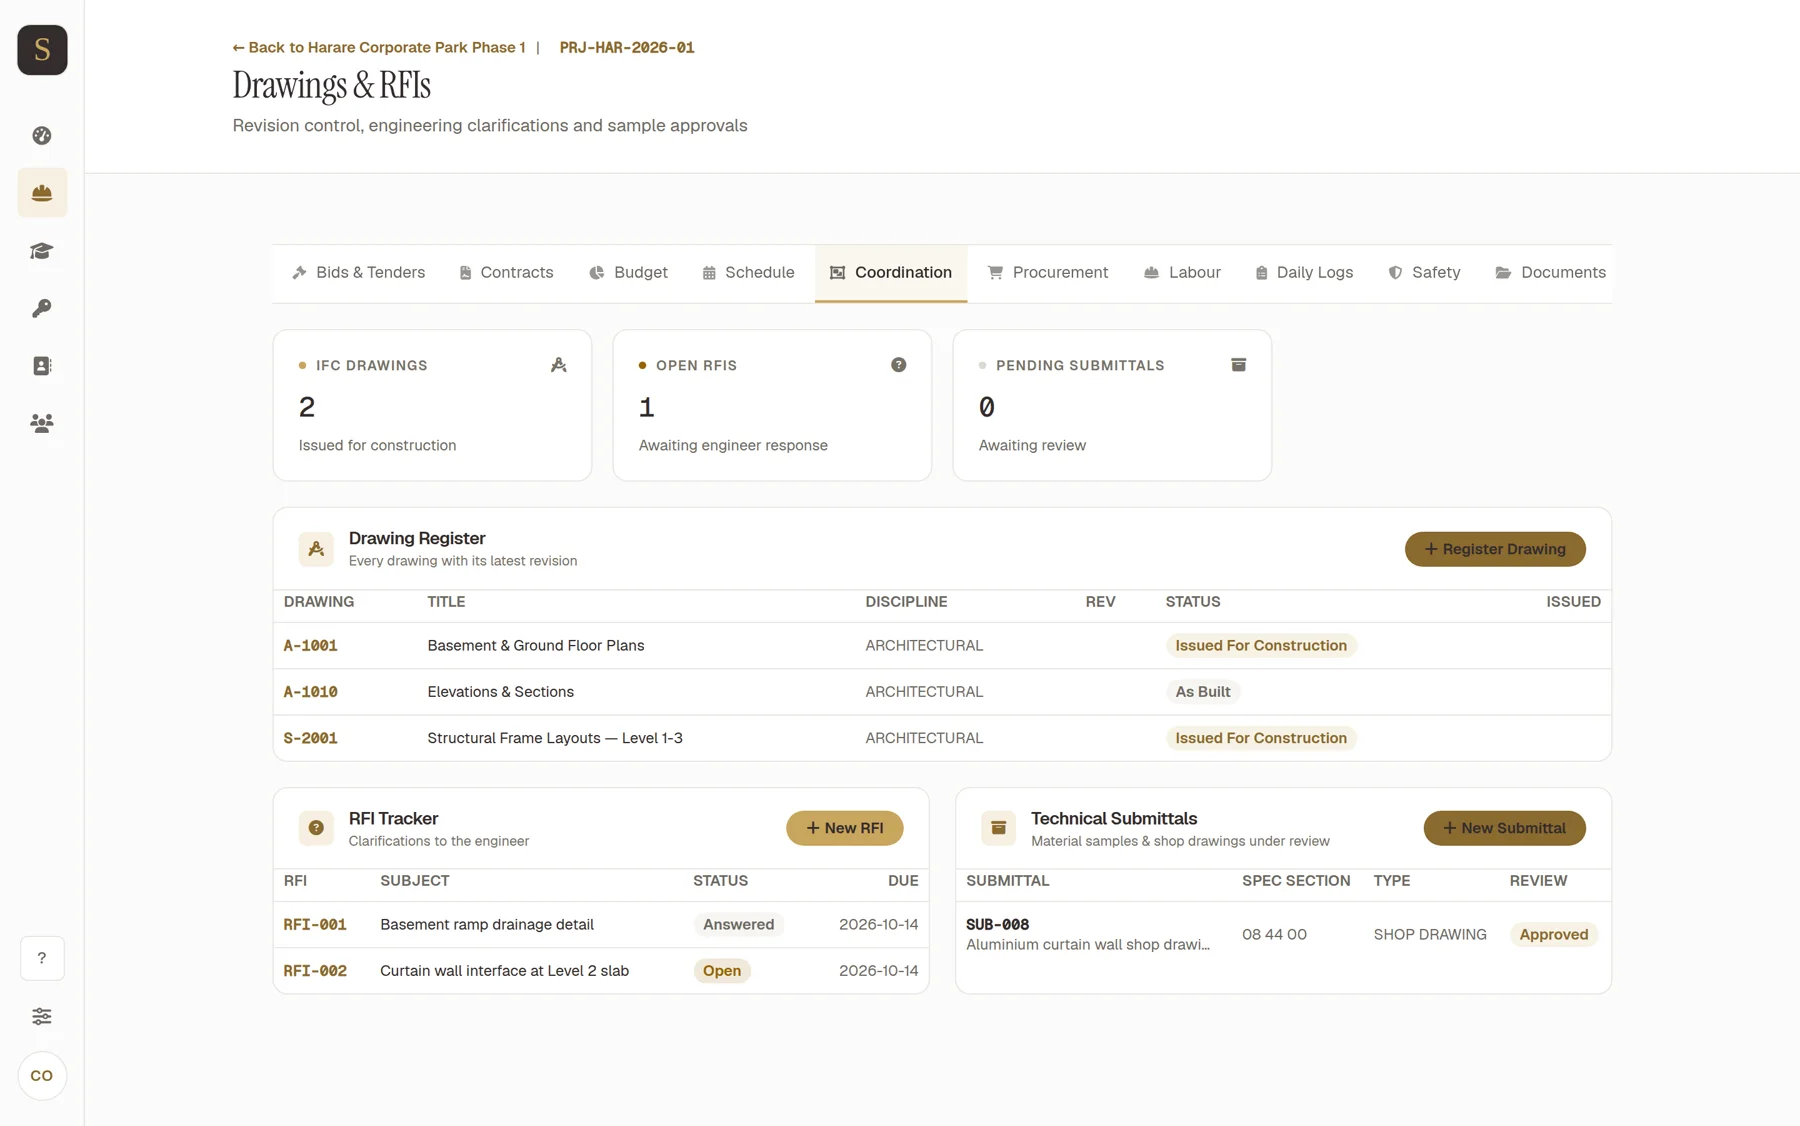
Task: Click the key icon in sidebar
Action: tap(42, 308)
